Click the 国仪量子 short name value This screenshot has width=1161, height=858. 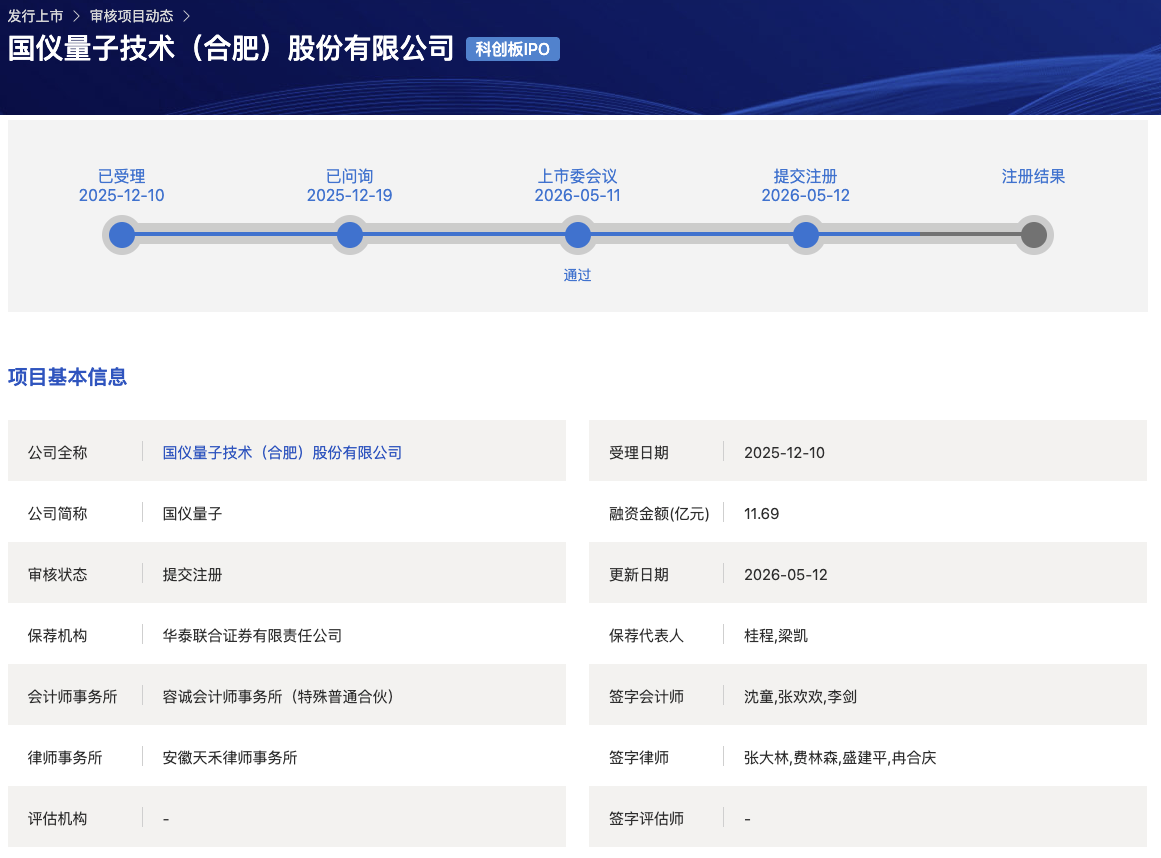coord(193,514)
